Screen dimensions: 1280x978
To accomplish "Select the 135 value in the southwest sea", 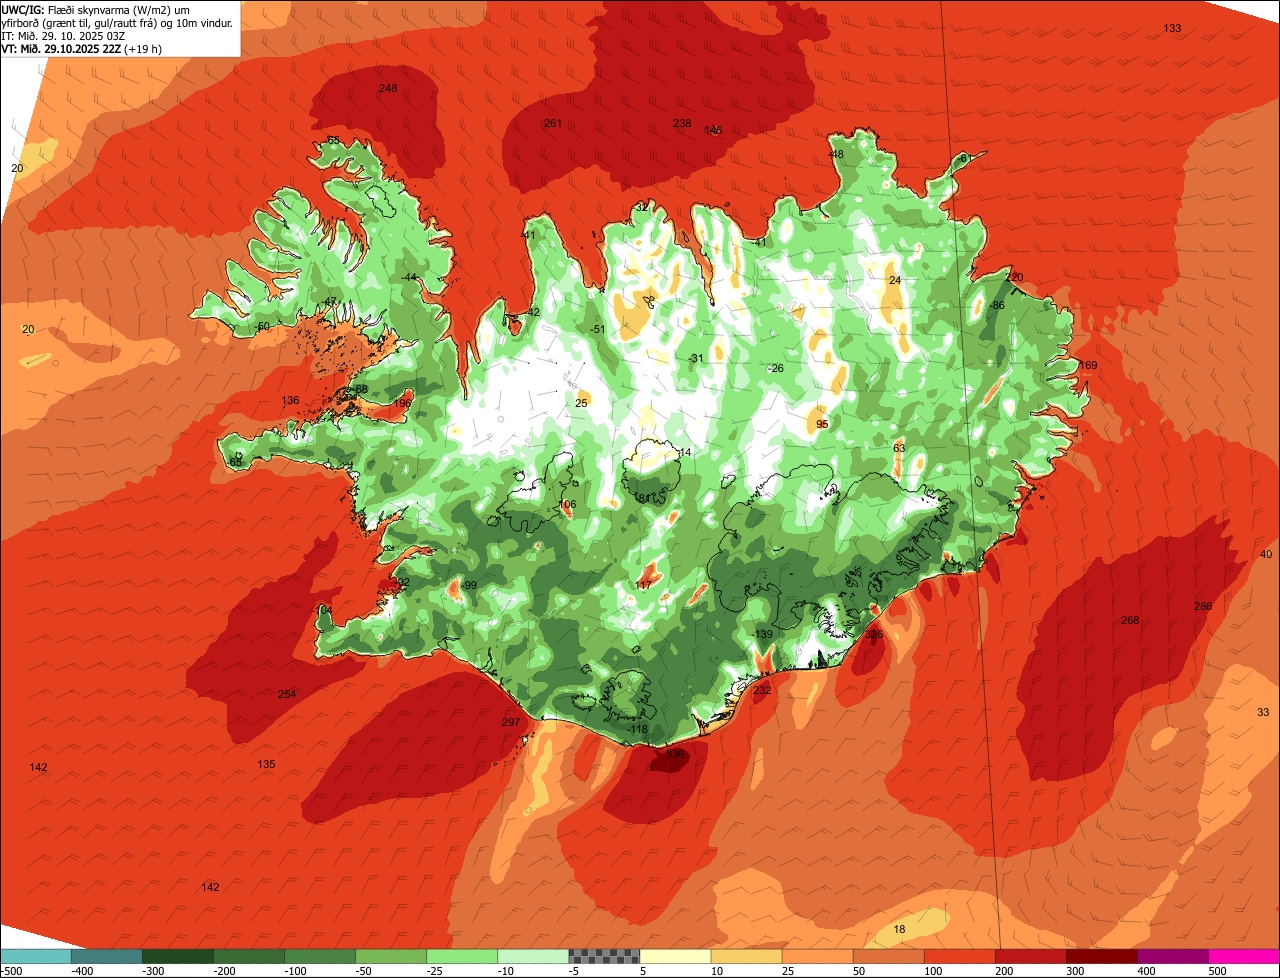I will tap(266, 765).
